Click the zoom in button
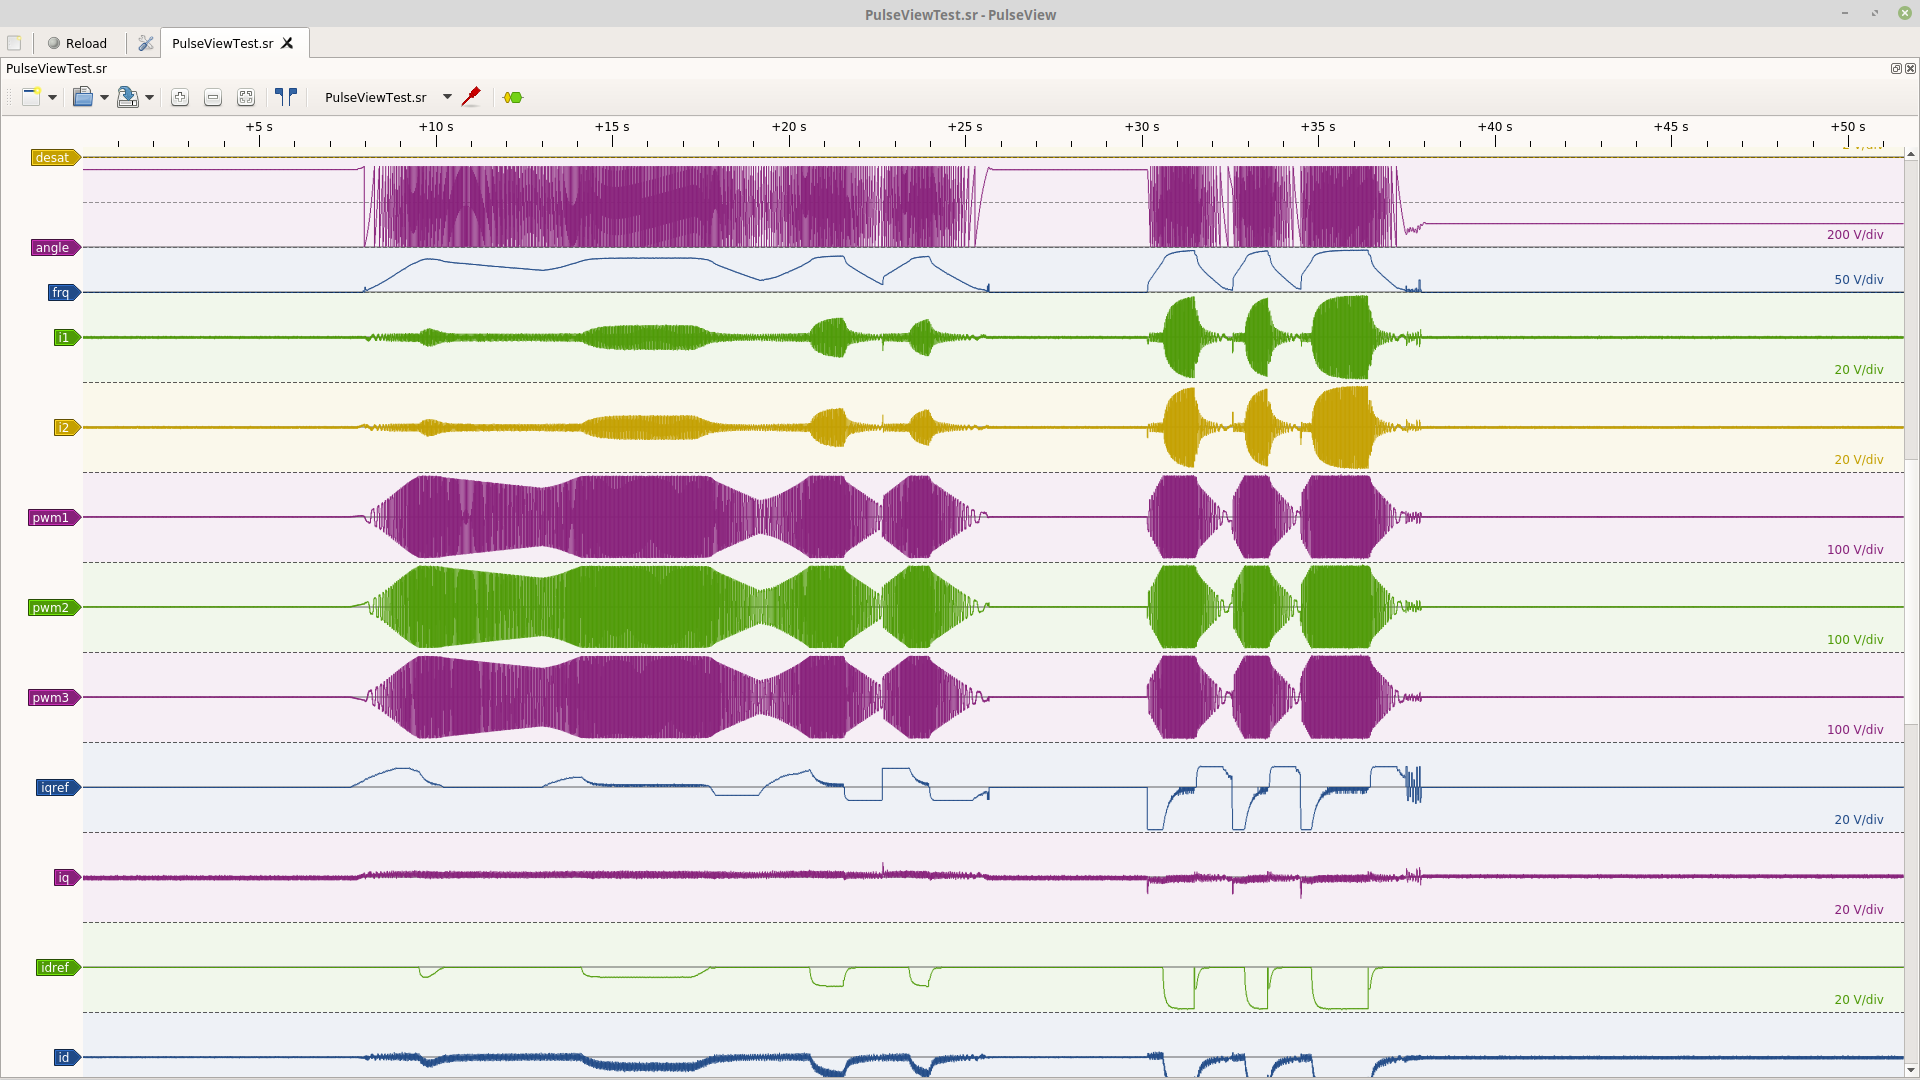This screenshot has width=1920, height=1080. point(180,97)
